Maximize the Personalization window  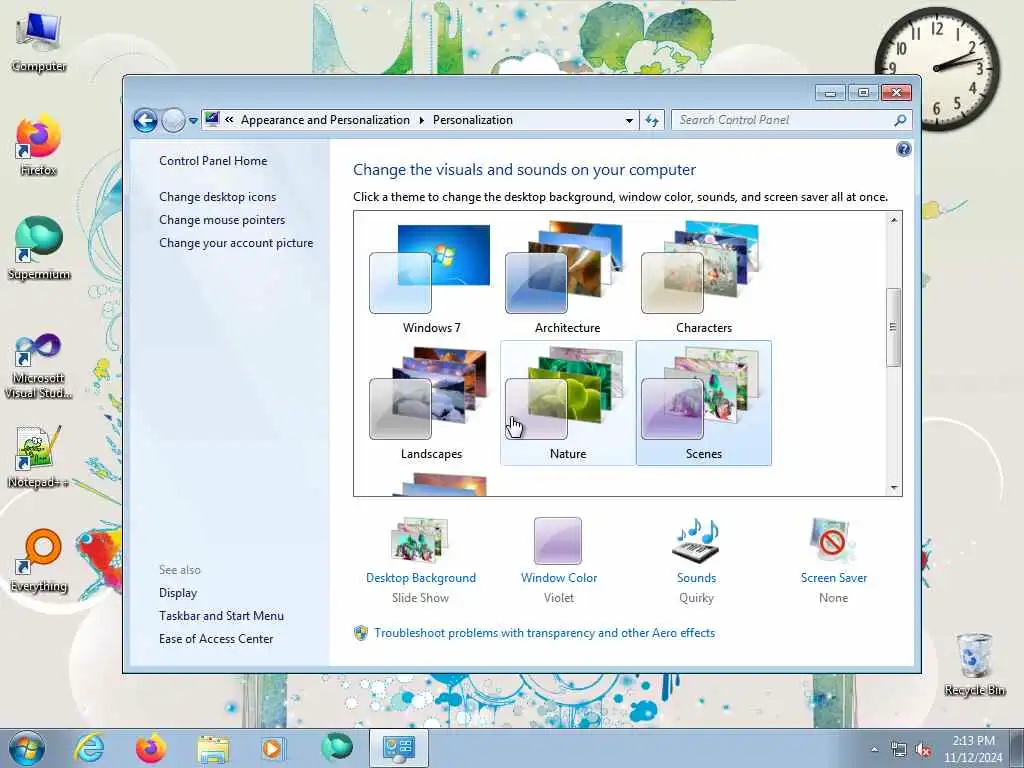point(863,93)
